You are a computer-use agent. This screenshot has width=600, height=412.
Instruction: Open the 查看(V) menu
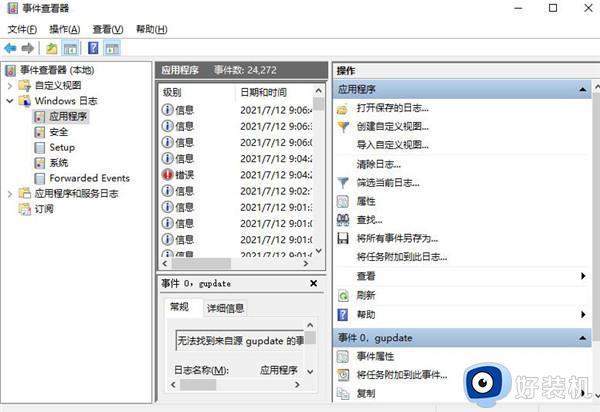pos(106,29)
